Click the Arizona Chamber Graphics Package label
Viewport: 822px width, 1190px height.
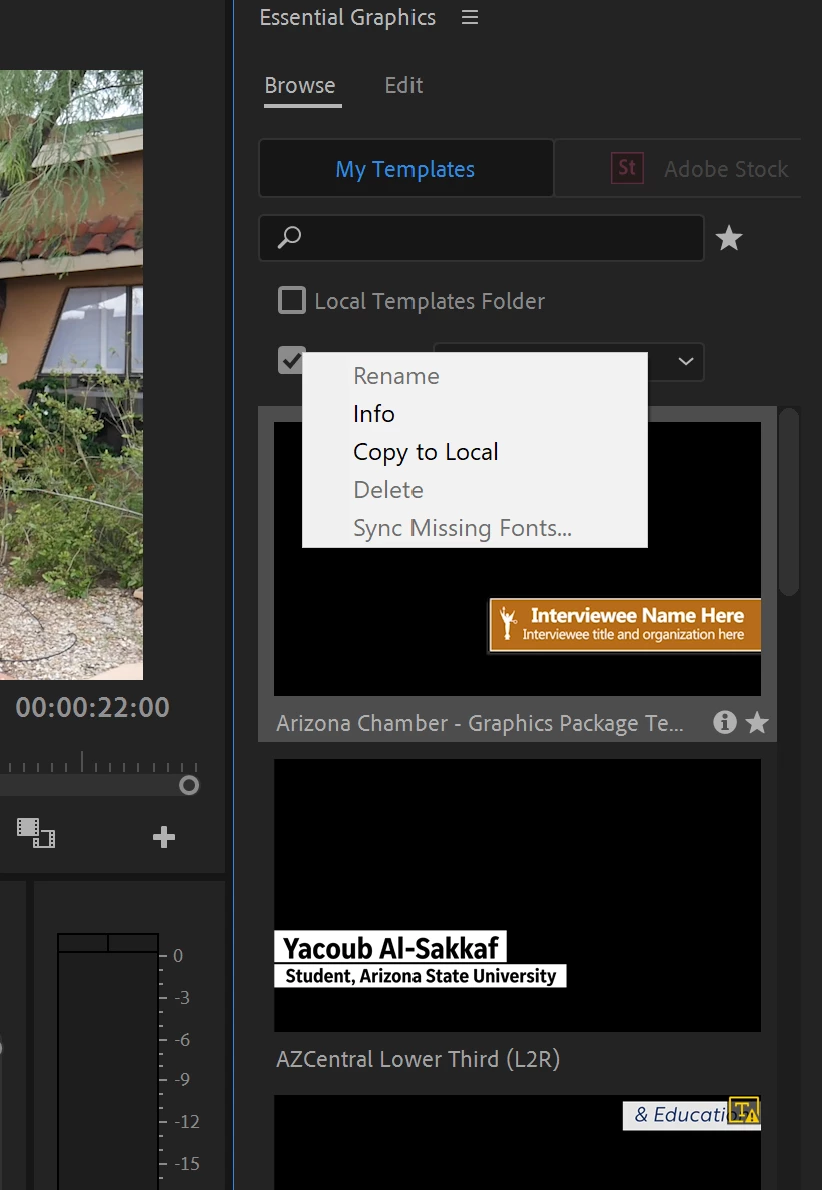click(x=480, y=723)
